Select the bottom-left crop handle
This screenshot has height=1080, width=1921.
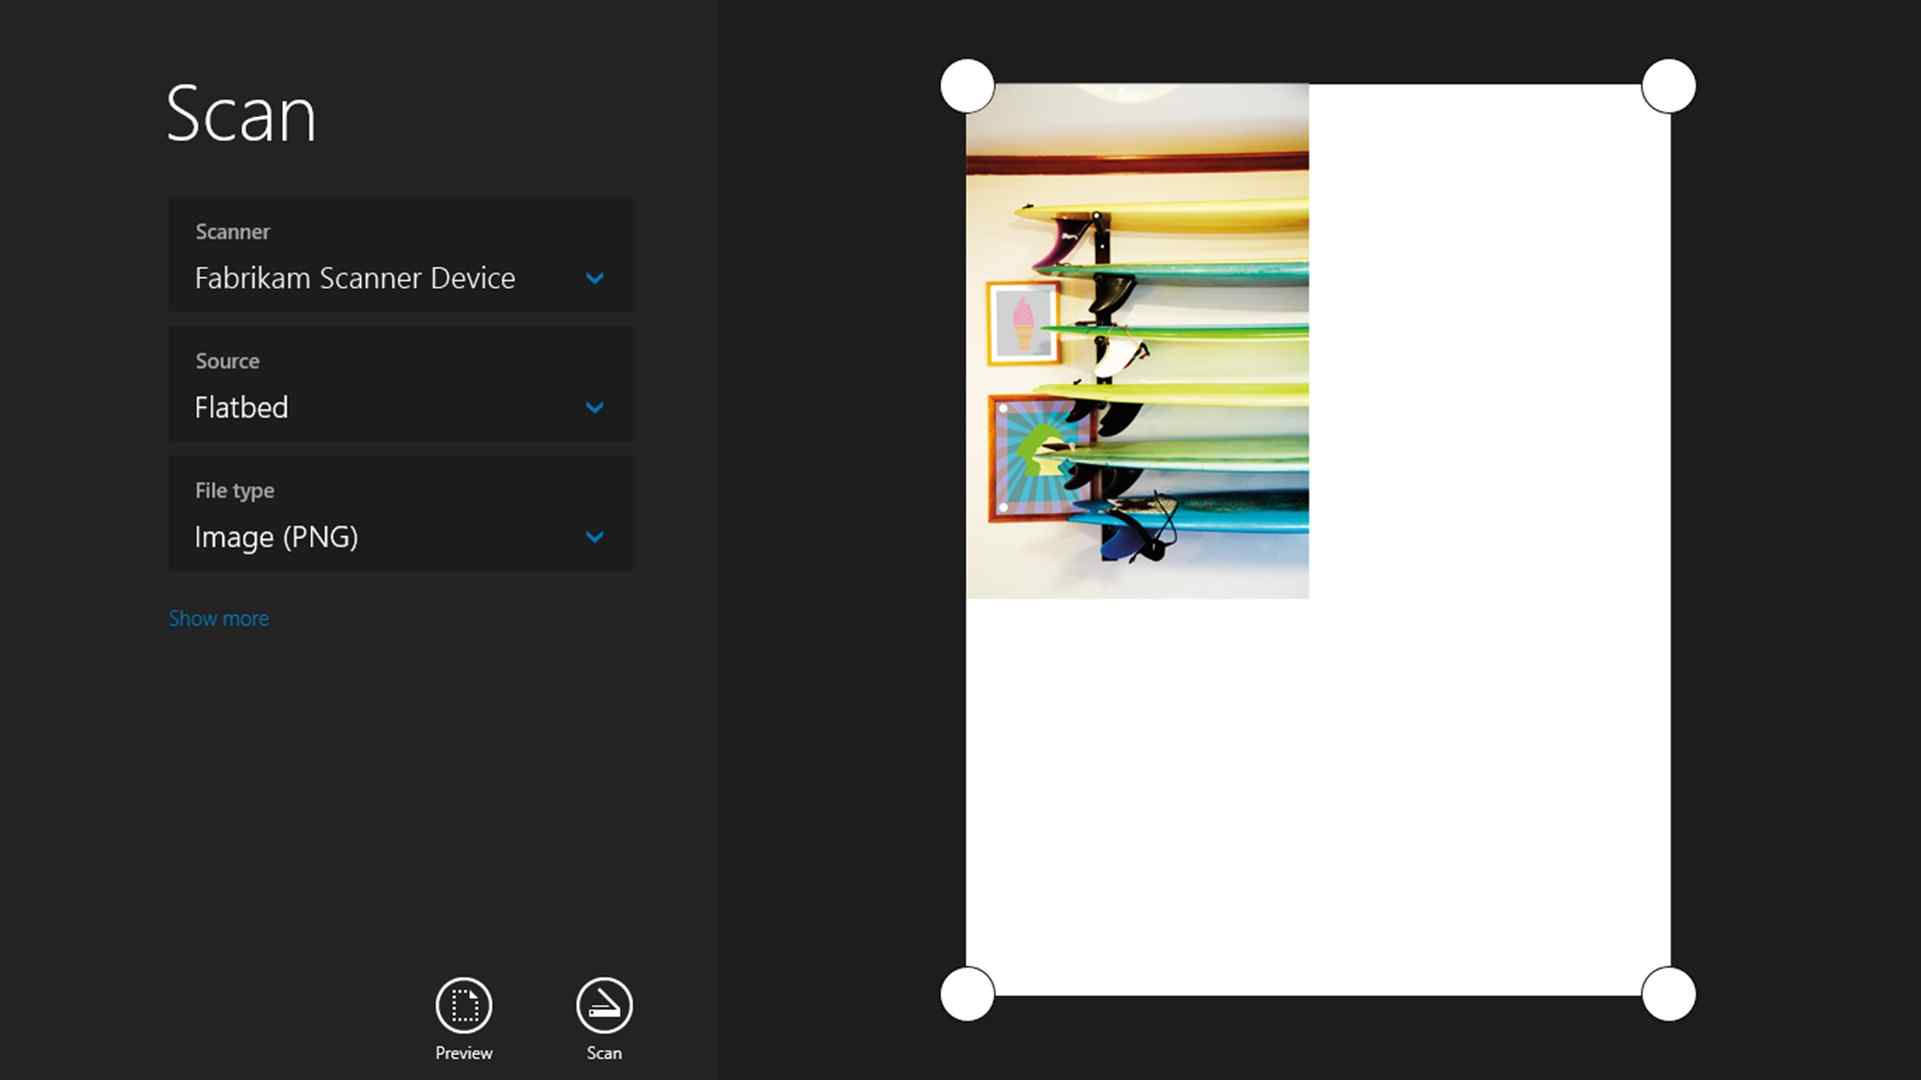[966, 995]
